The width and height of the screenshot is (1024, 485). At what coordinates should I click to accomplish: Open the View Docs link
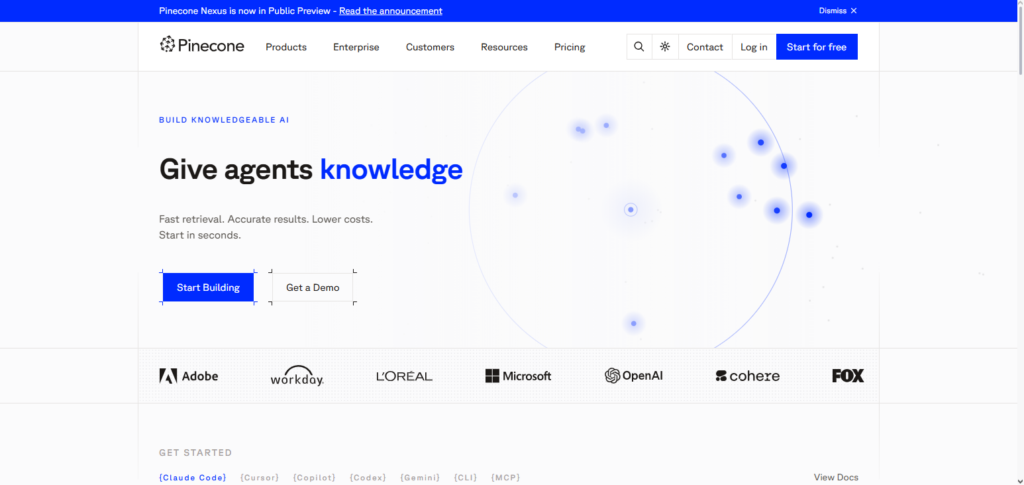[836, 478]
